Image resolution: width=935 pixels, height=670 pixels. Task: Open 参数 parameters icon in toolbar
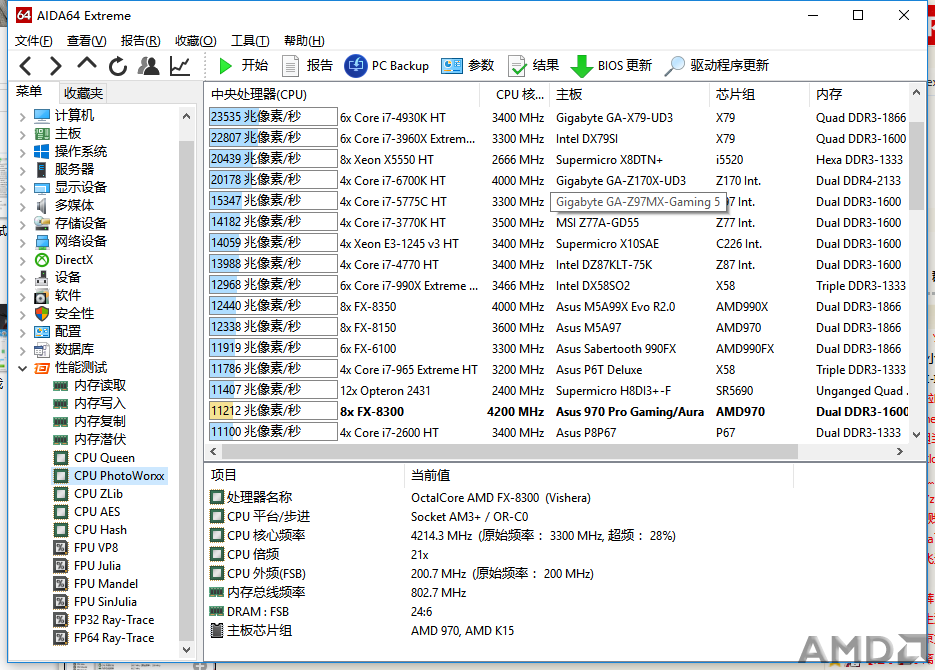point(452,66)
